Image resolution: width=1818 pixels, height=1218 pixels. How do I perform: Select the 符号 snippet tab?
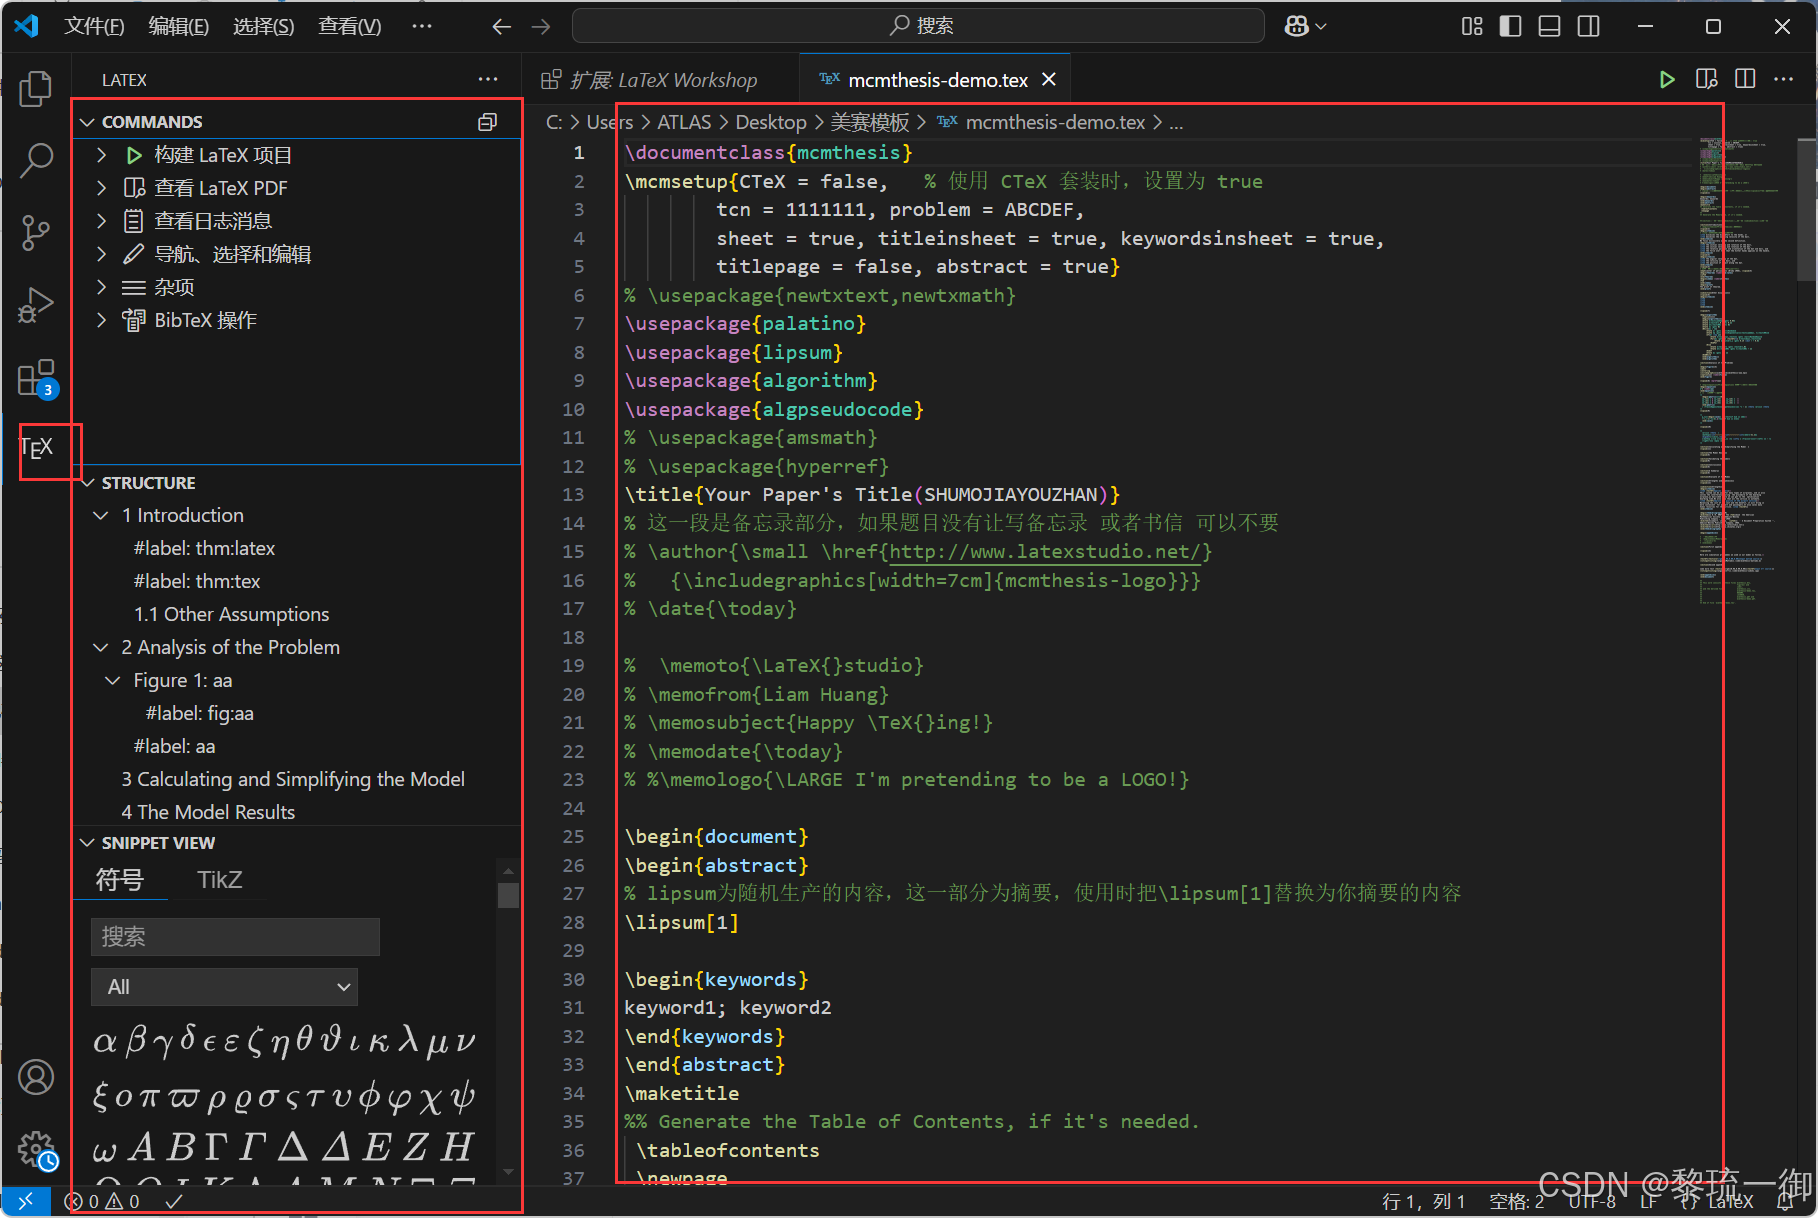[120, 880]
